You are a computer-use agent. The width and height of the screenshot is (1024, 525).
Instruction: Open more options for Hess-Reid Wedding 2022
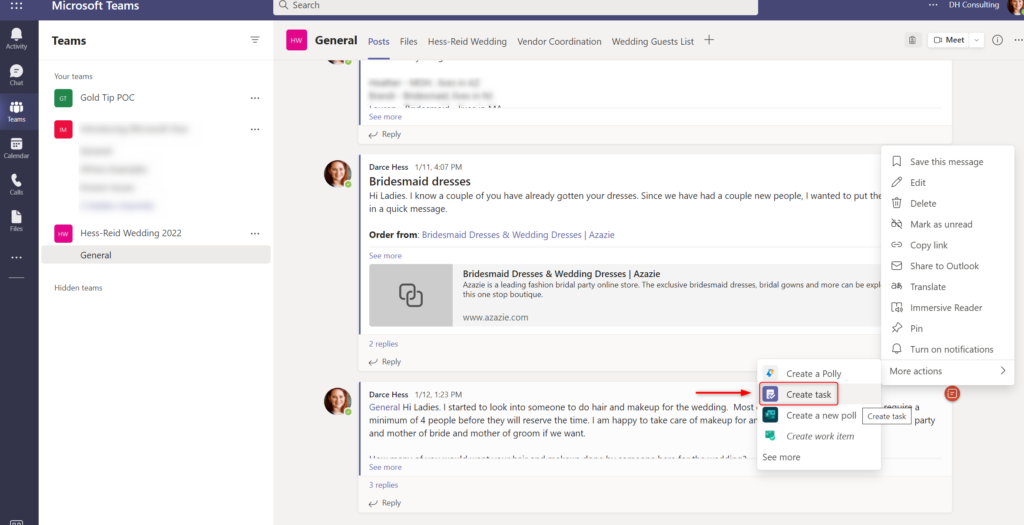pyautogui.click(x=255, y=233)
